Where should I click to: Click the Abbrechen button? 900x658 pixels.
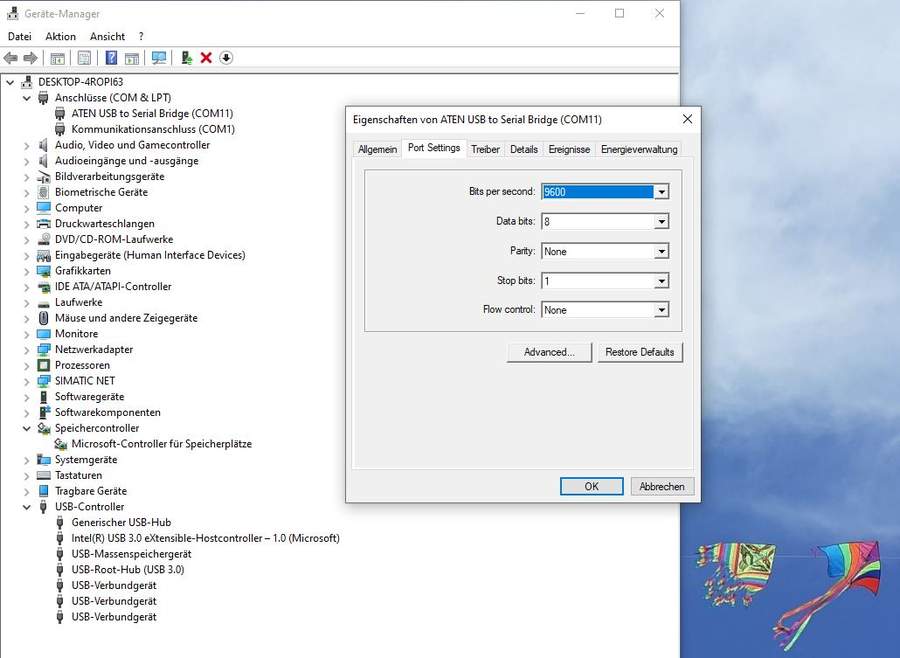[662, 486]
